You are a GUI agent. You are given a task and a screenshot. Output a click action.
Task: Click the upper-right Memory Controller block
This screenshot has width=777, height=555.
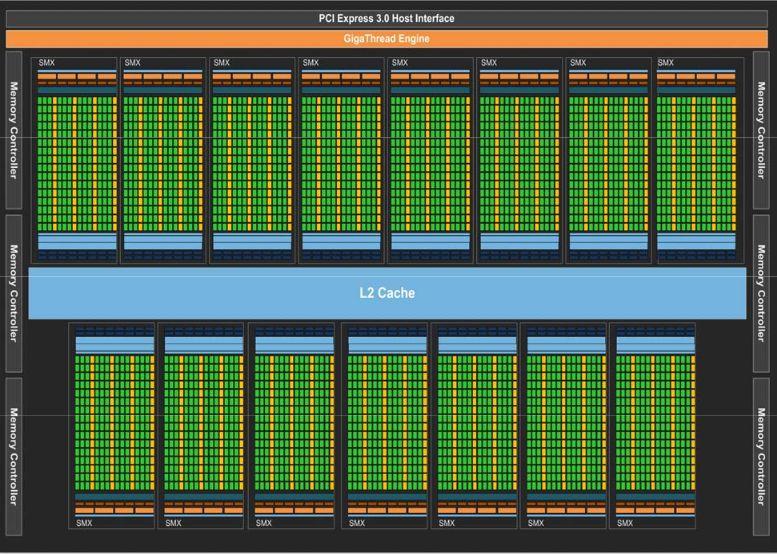tap(761, 130)
